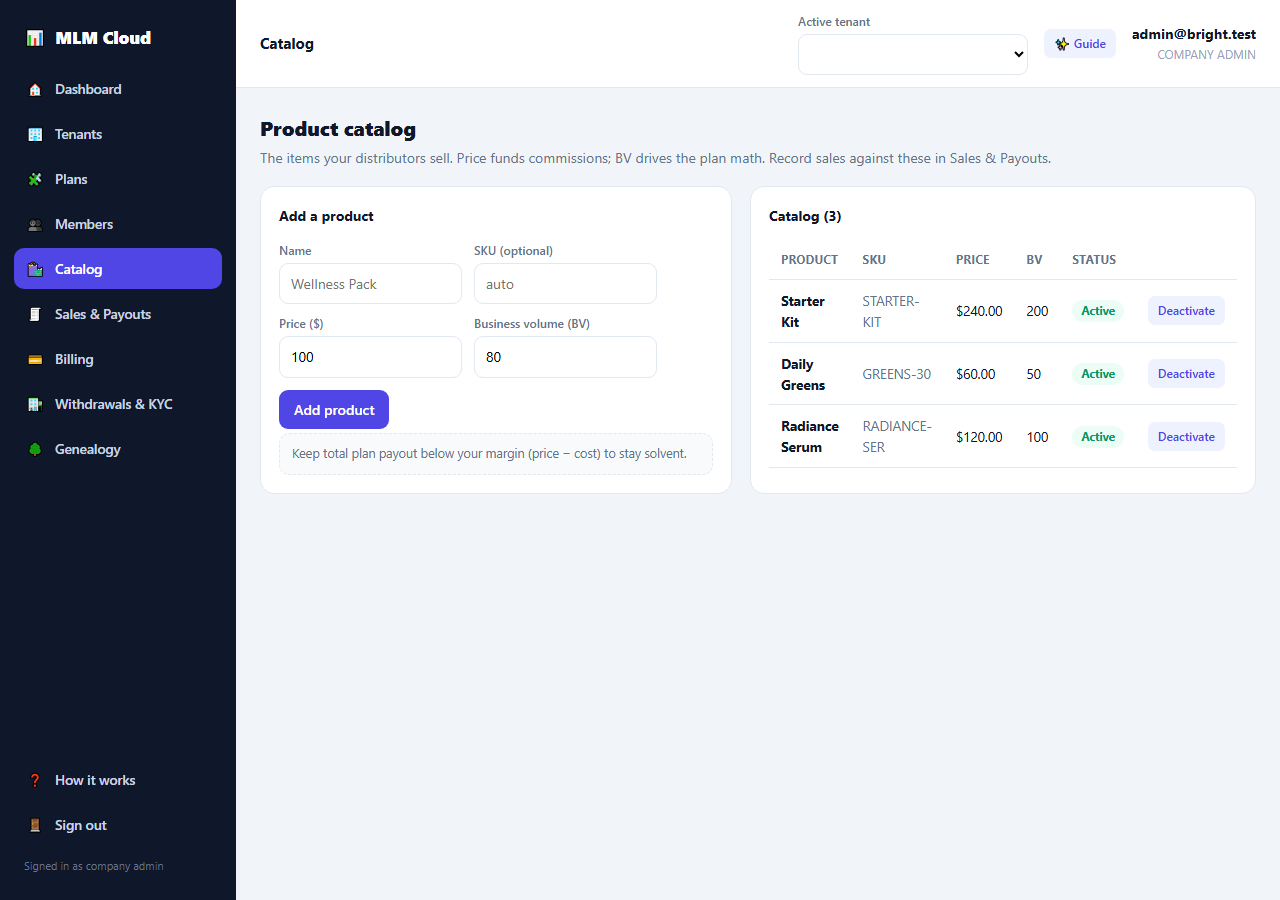Viewport: 1280px width, 900px height.
Task: Open Withdrawals & KYC
Action: [x=118, y=404]
